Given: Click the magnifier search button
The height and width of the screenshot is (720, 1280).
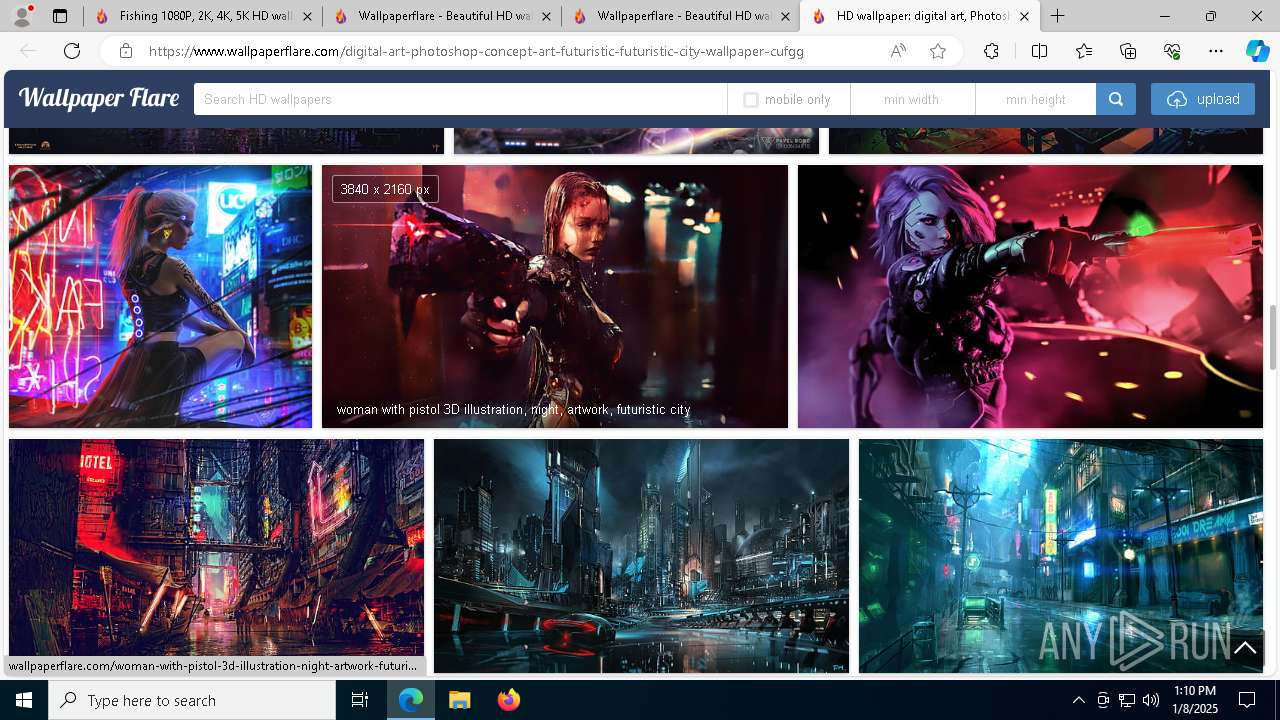Looking at the screenshot, I should [x=1116, y=99].
